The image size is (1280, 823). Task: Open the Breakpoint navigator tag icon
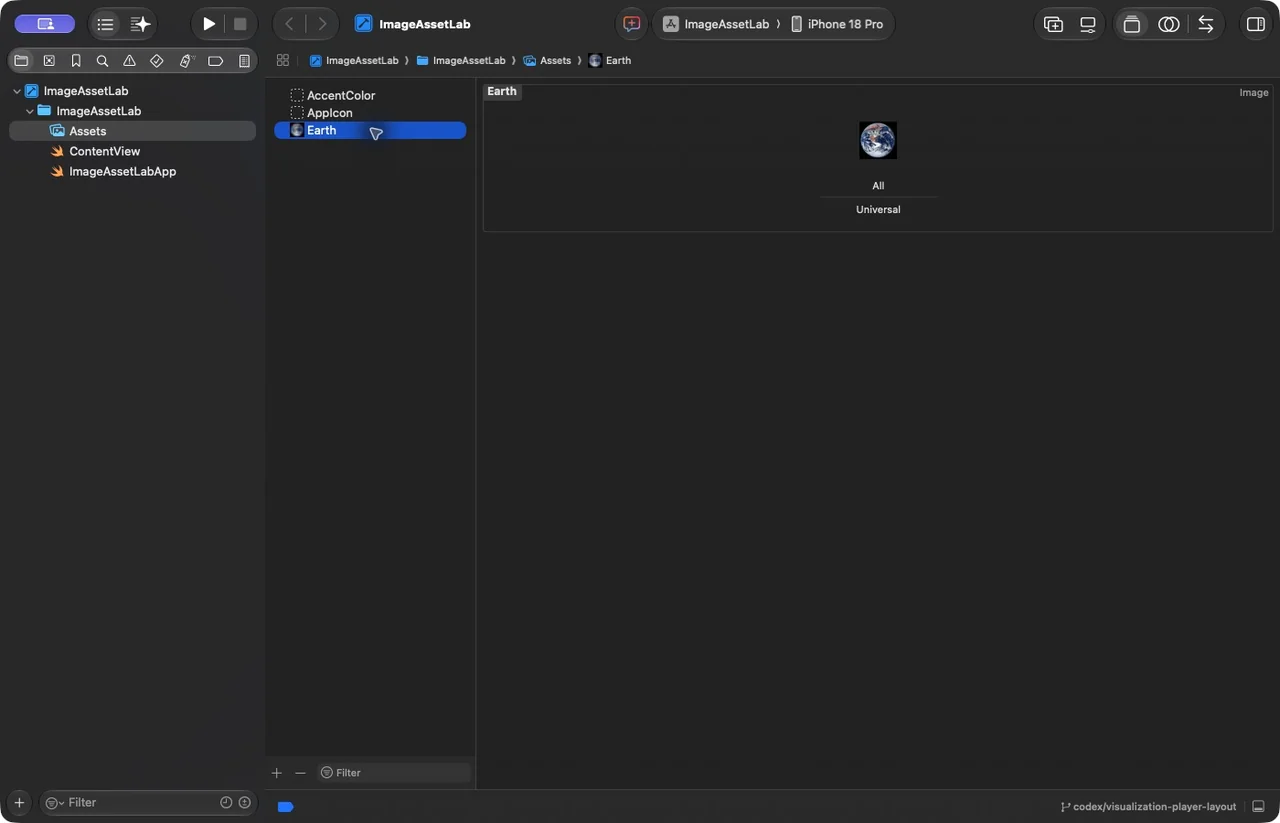click(215, 61)
